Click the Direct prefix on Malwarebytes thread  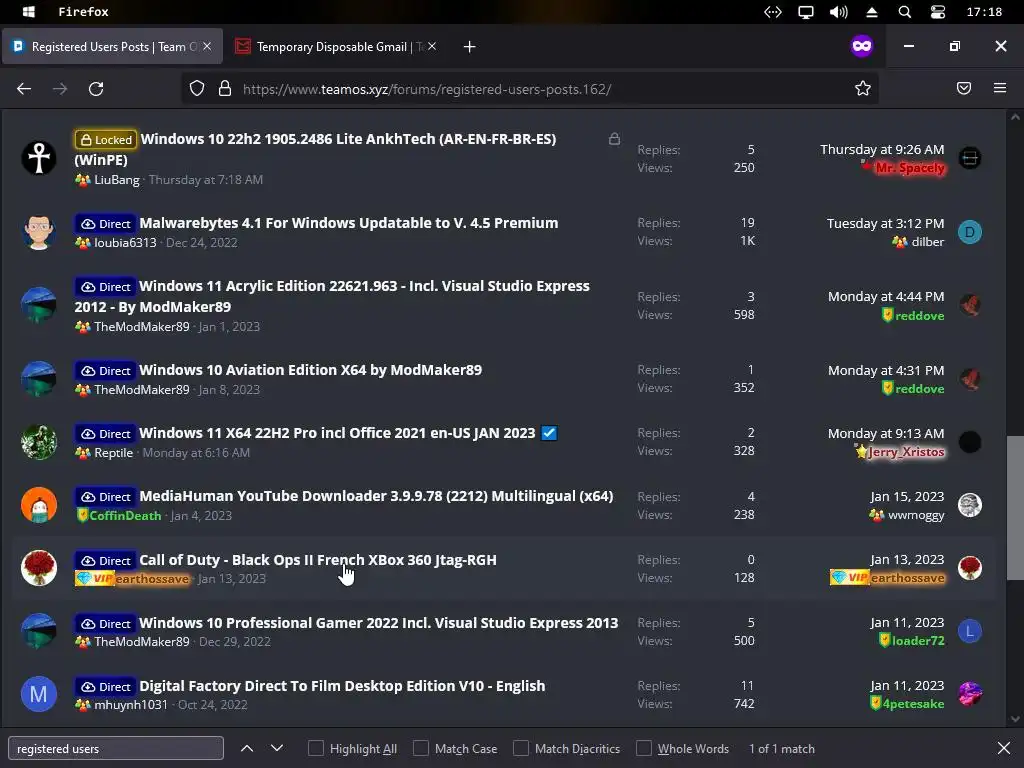point(105,223)
